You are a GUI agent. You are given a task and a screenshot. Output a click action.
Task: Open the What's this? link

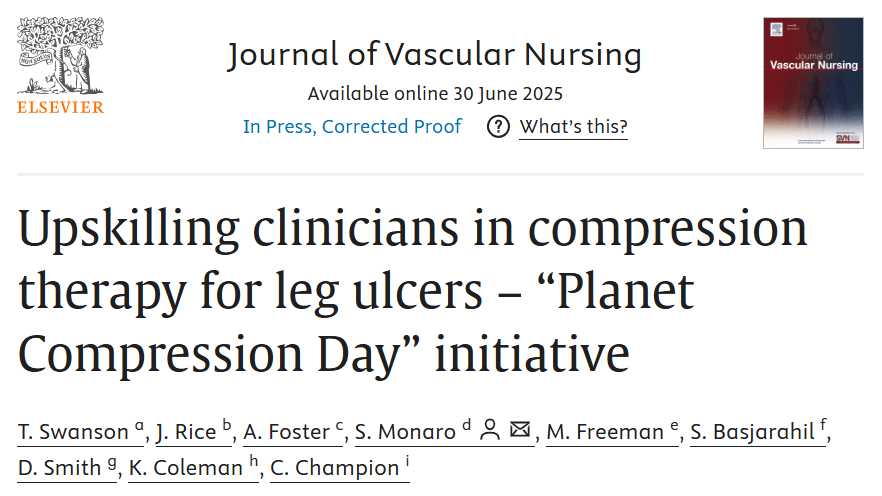tap(573, 127)
